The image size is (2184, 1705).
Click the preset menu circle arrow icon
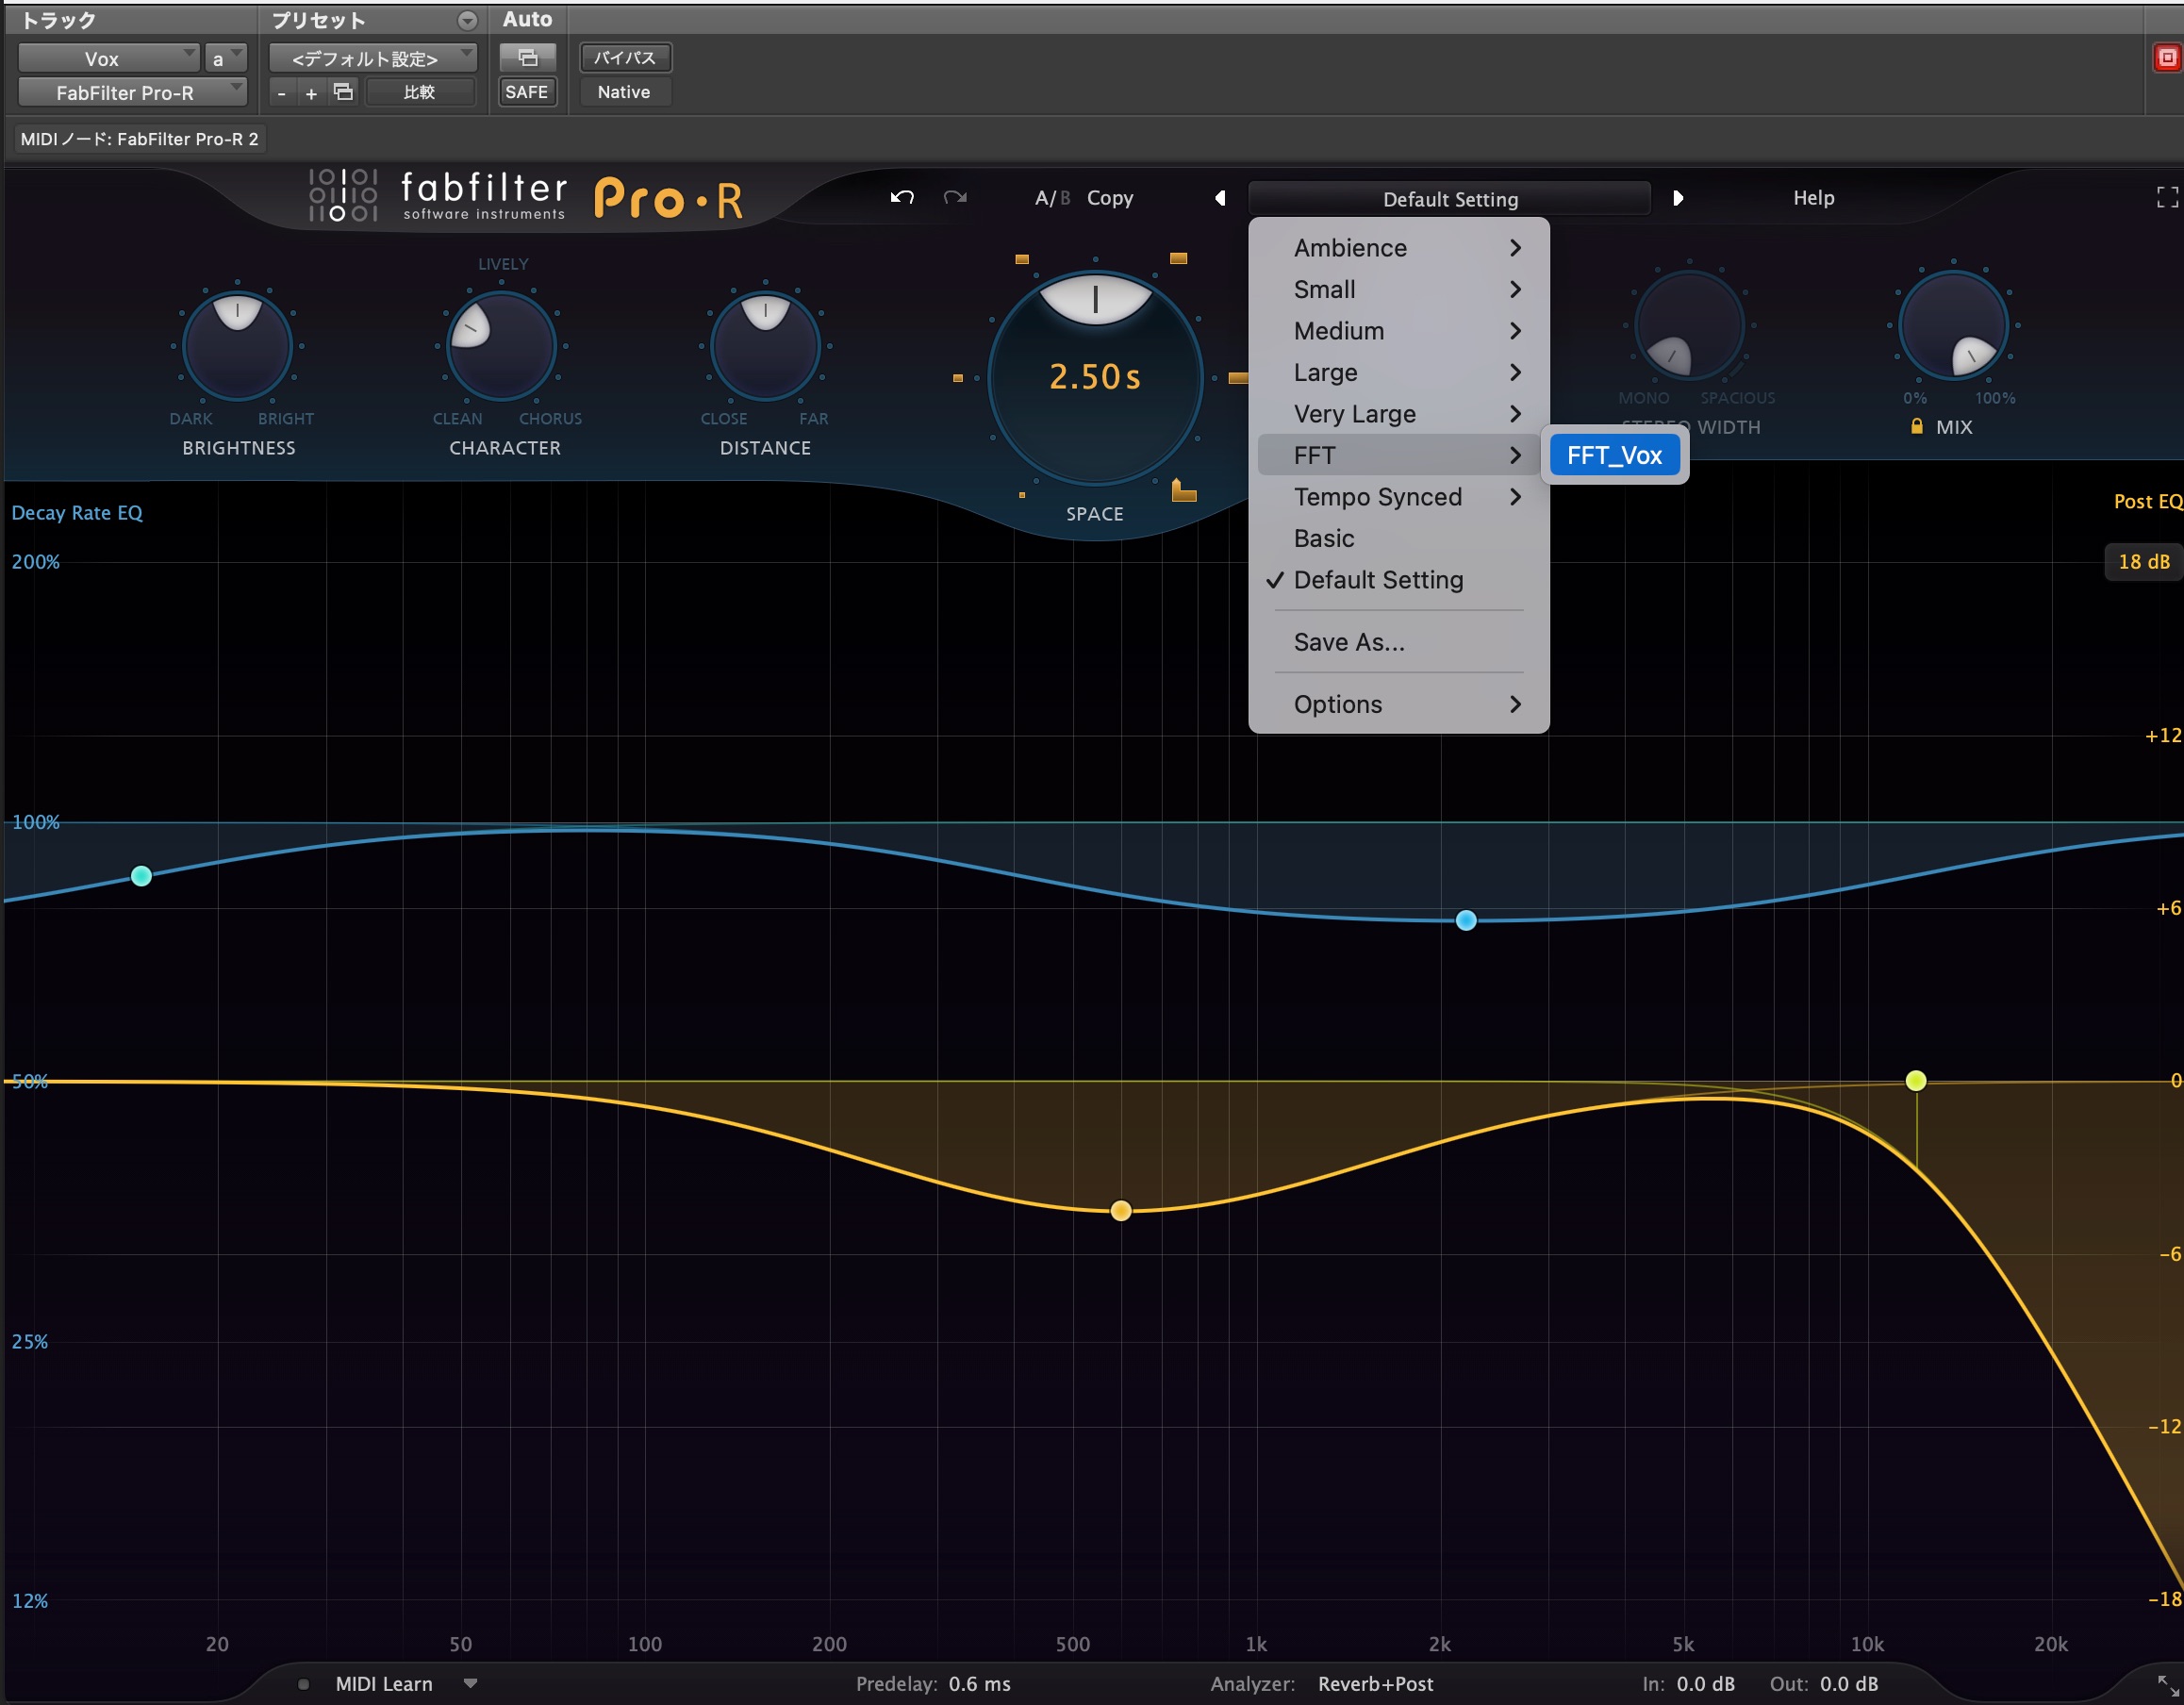pyautogui.click(x=467, y=20)
